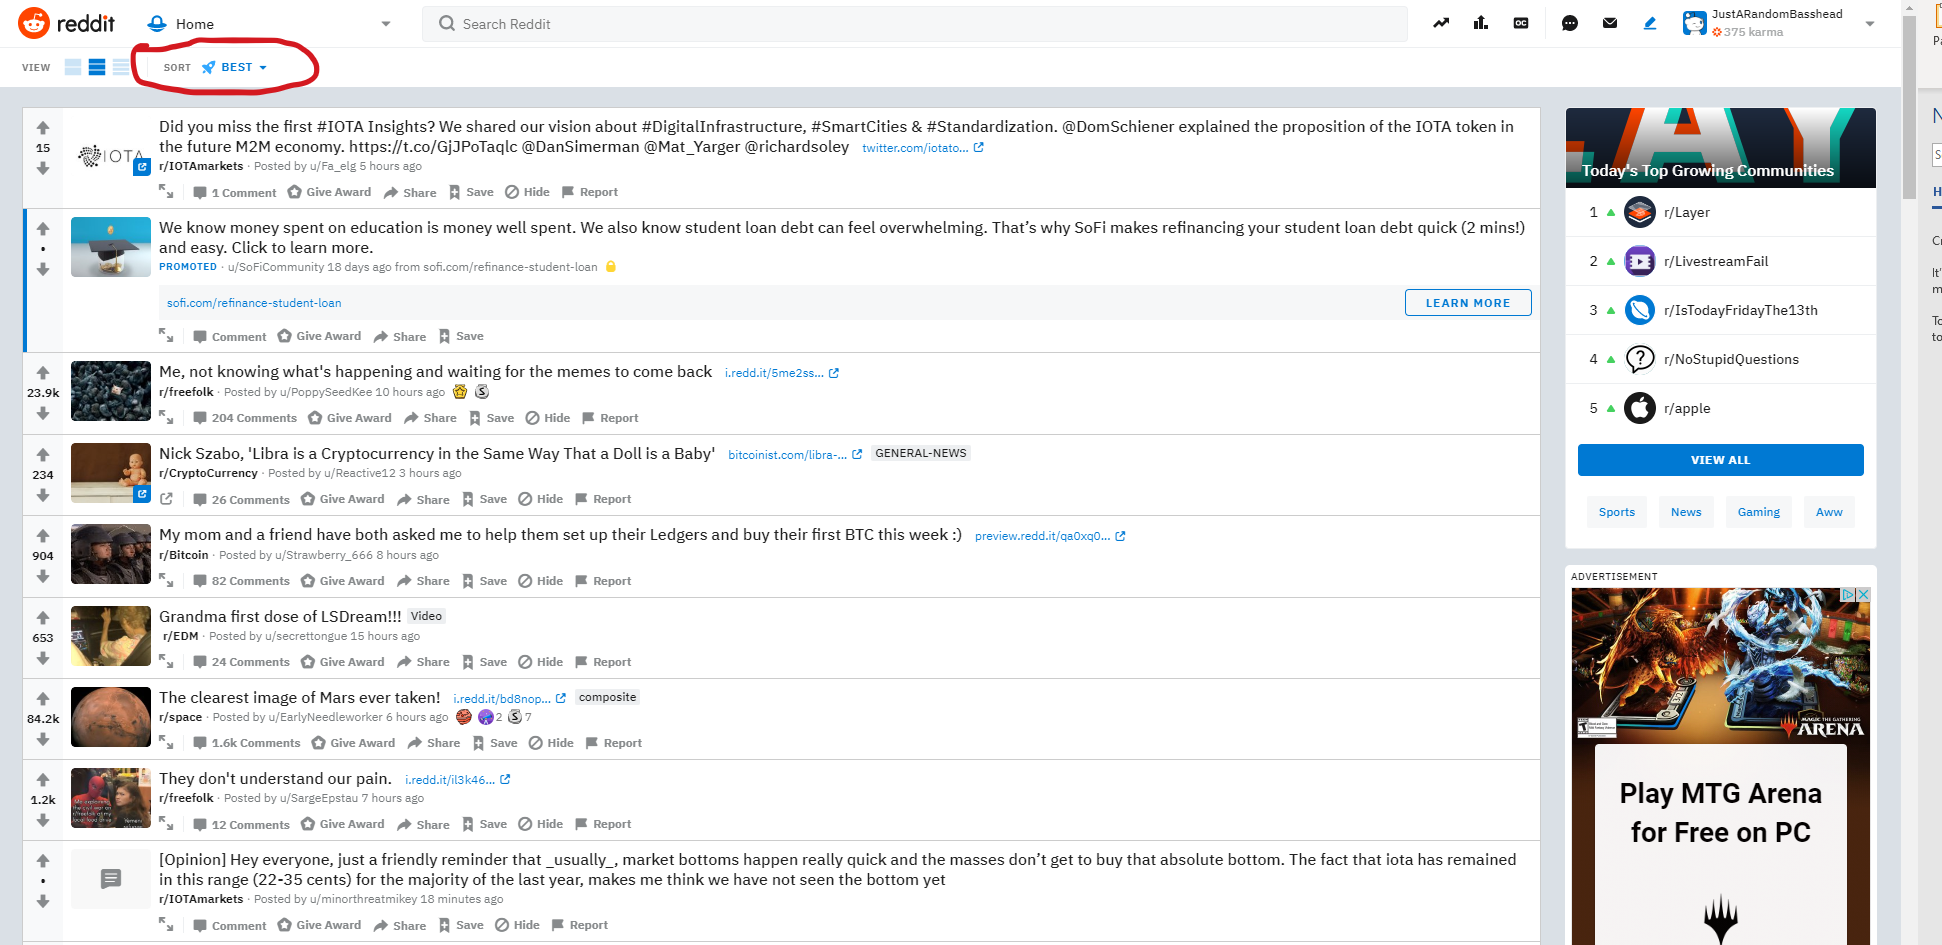Share the Ledgers and BTC post

click(x=423, y=581)
